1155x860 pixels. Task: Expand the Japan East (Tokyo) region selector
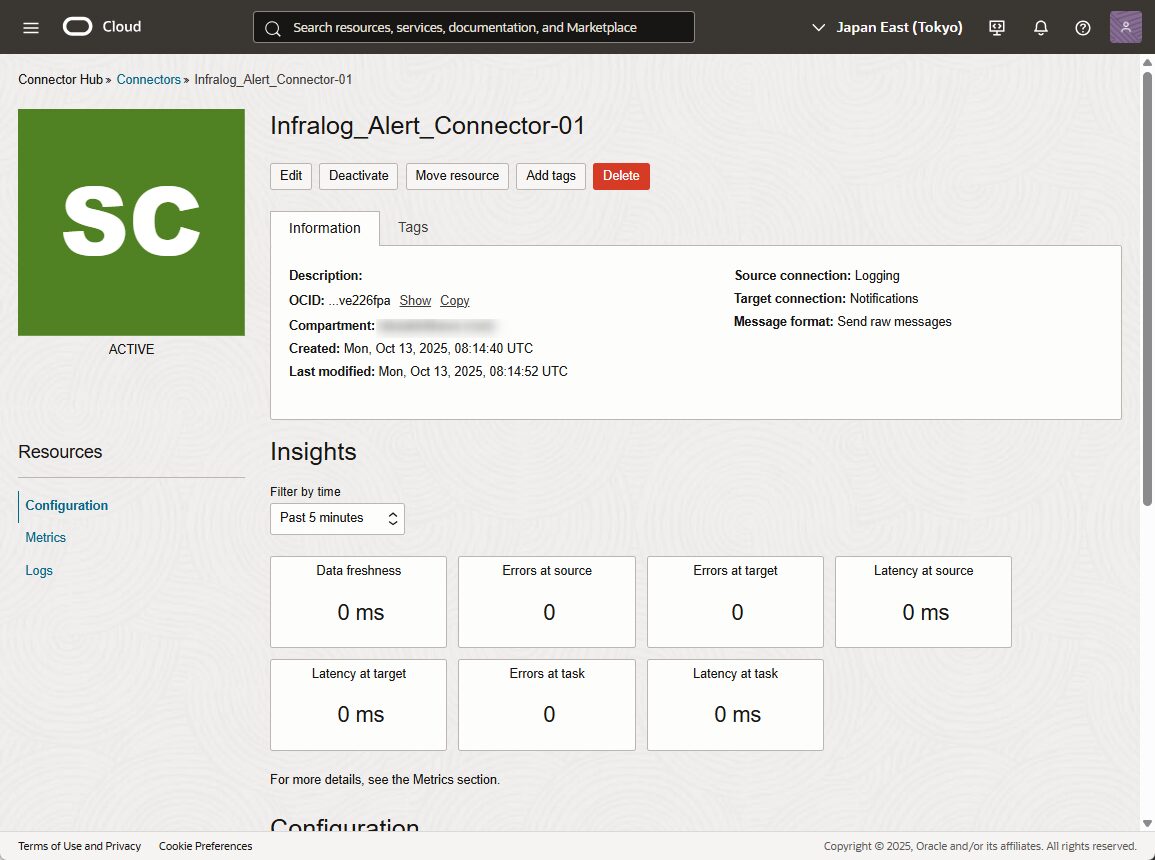click(x=887, y=27)
